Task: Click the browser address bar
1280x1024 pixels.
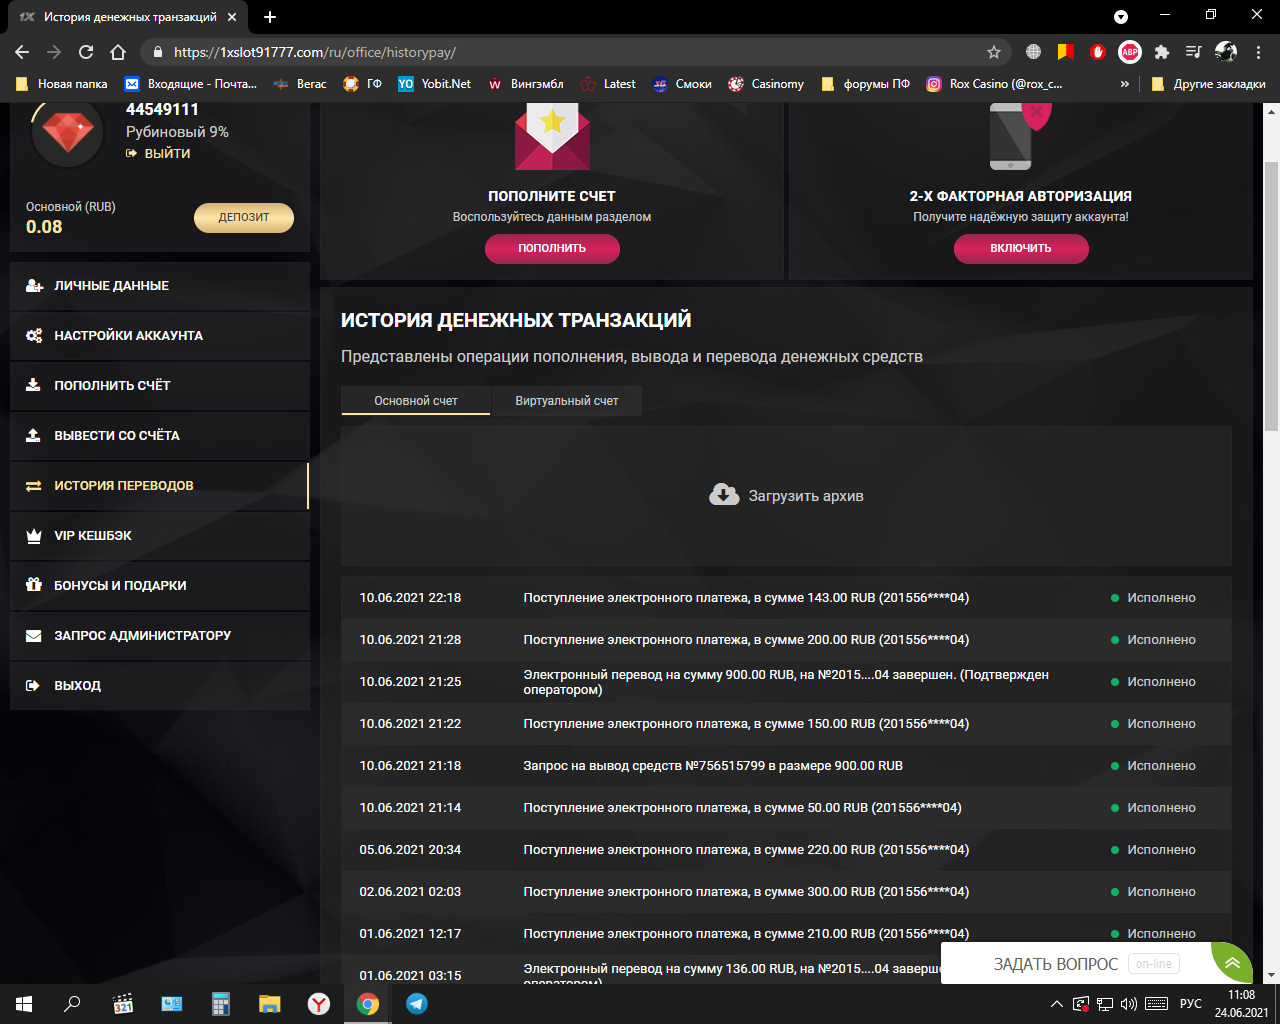Action: [x=575, y=52]
